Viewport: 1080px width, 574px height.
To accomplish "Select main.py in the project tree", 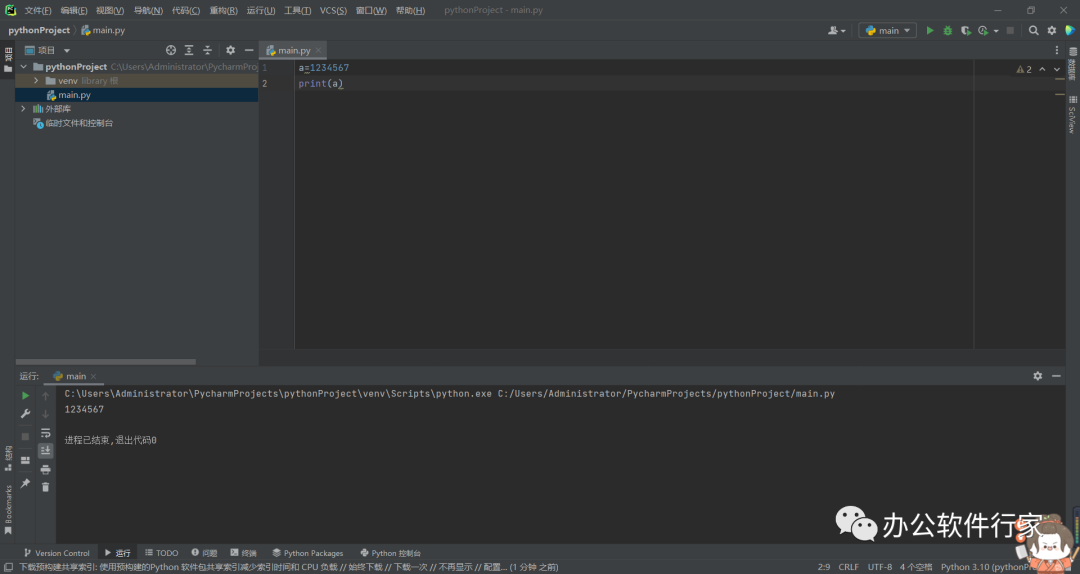I will pyautogui.click(x=74, y=95).
